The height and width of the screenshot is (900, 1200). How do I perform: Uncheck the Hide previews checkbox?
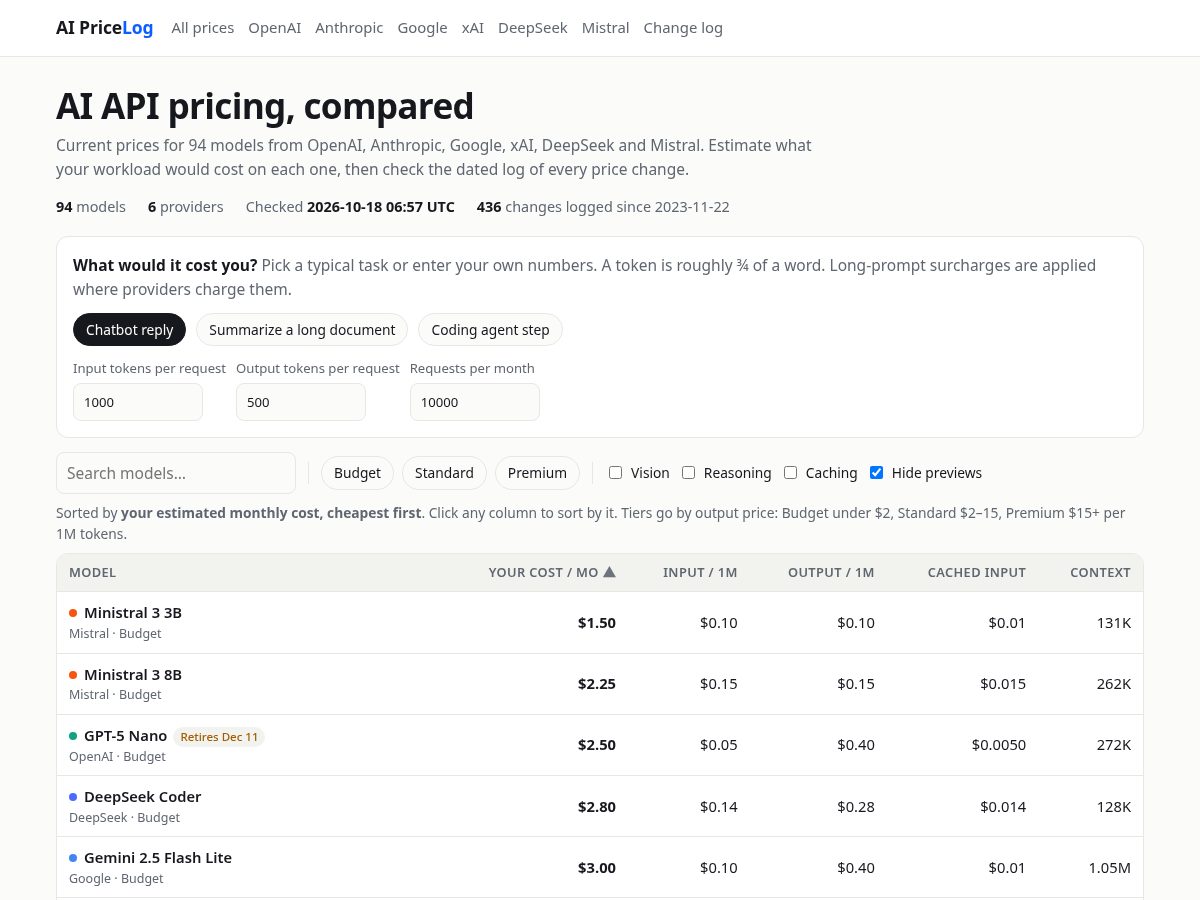point(877,473)
